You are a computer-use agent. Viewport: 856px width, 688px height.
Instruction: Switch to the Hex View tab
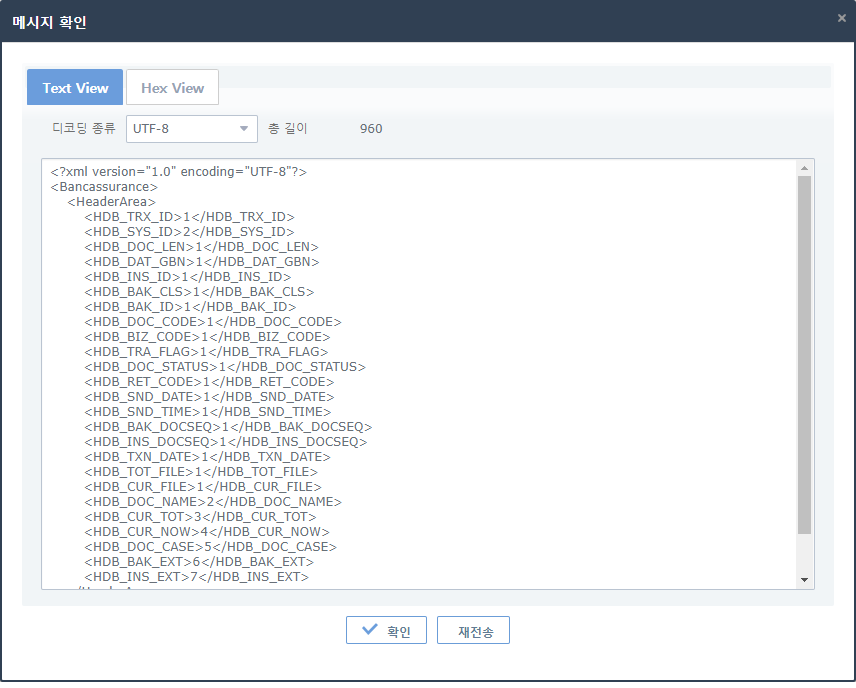[x=172, y=87]
